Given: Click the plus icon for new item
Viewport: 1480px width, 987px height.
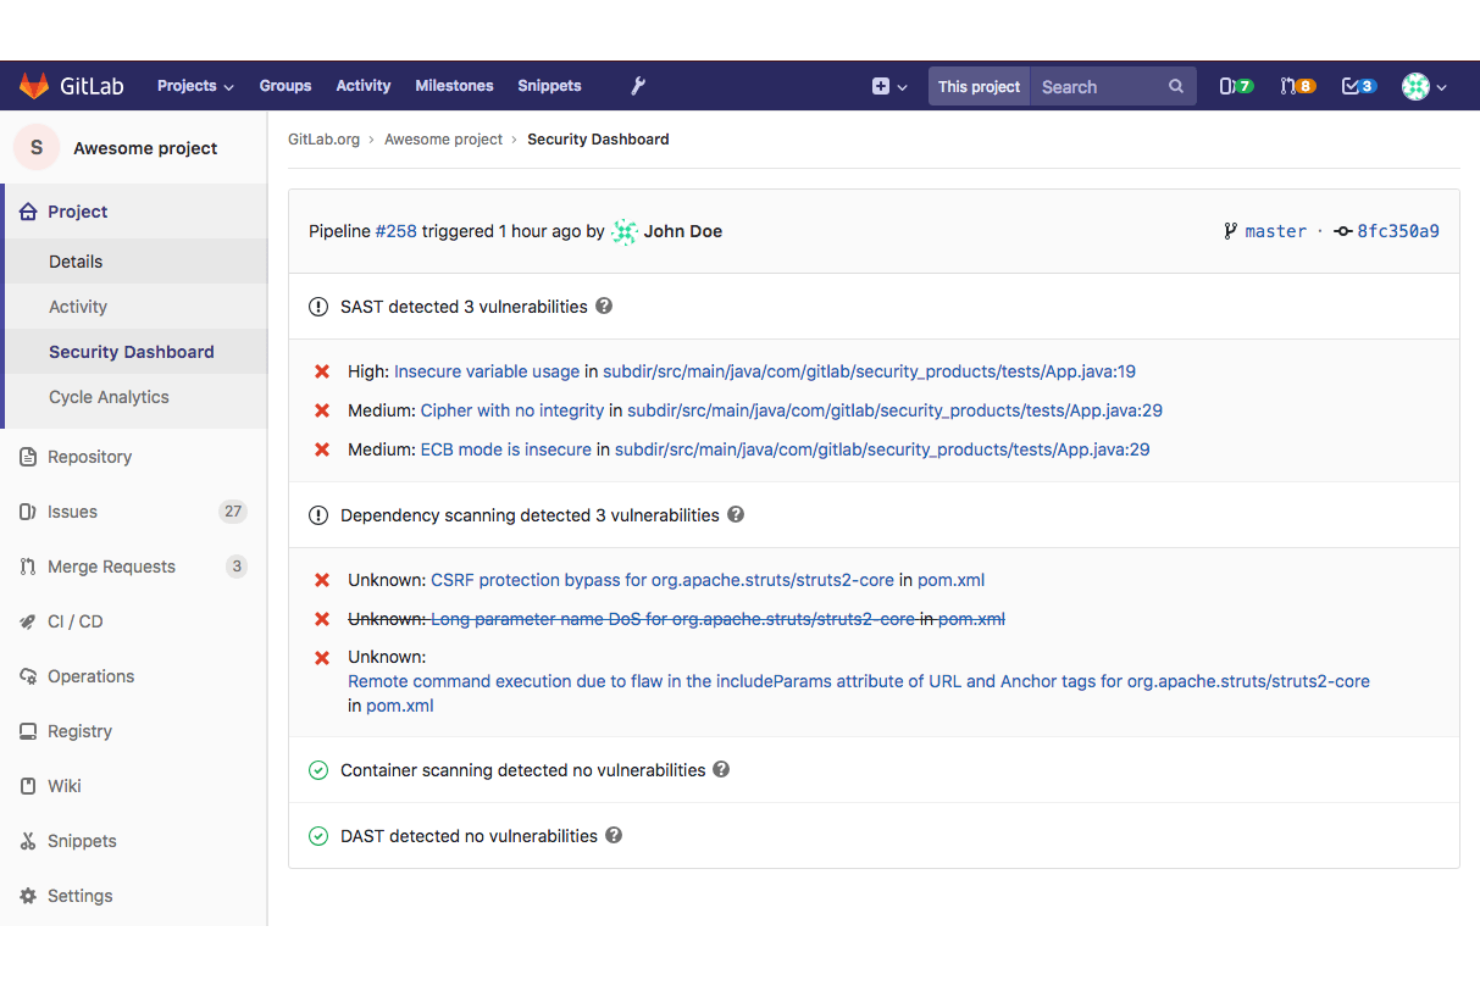Looking at the screenshot, I should coord(880,86).
